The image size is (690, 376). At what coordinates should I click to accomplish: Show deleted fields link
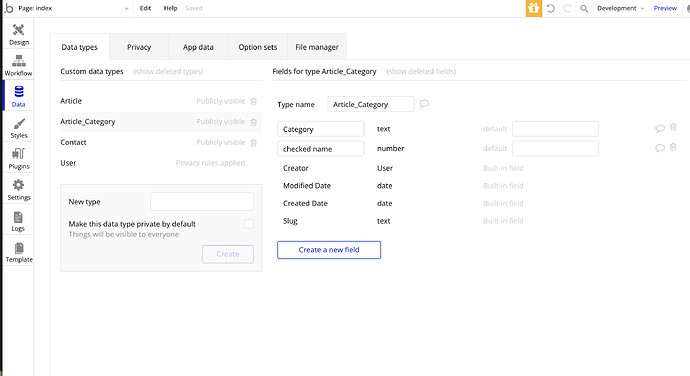(x=421, y=71)
